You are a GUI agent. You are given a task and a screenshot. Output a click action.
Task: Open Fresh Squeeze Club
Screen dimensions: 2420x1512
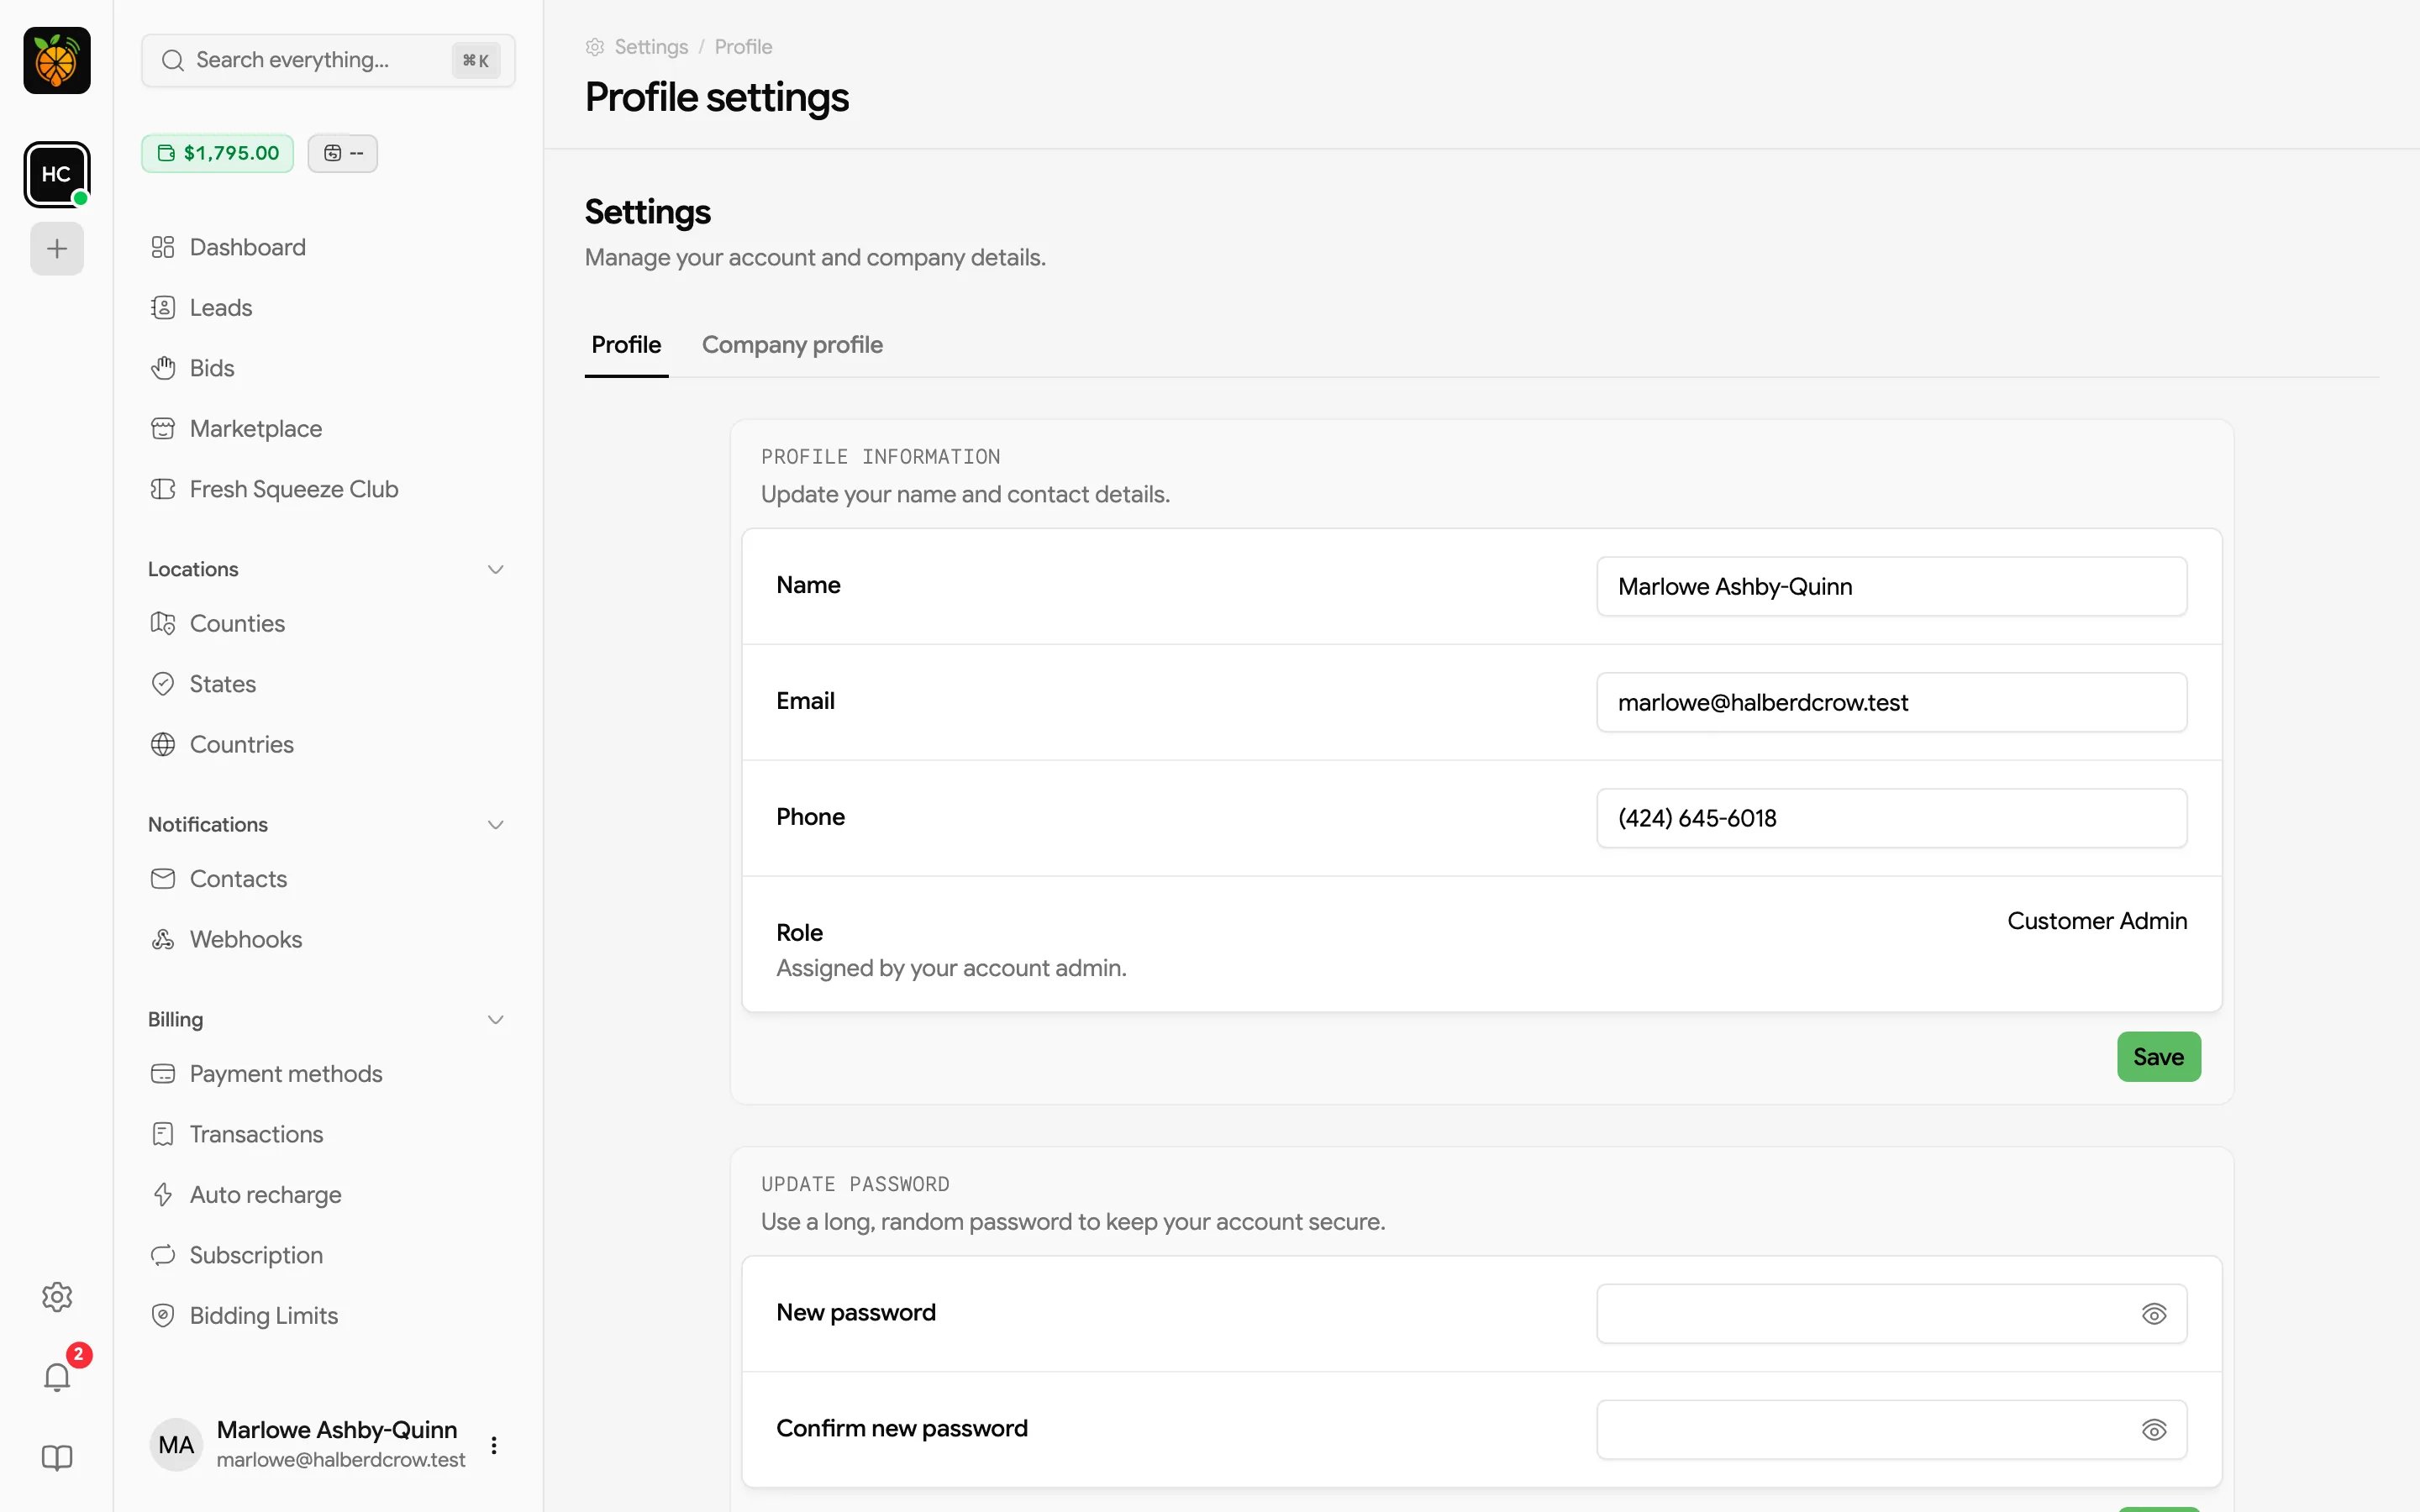point(328,489)
